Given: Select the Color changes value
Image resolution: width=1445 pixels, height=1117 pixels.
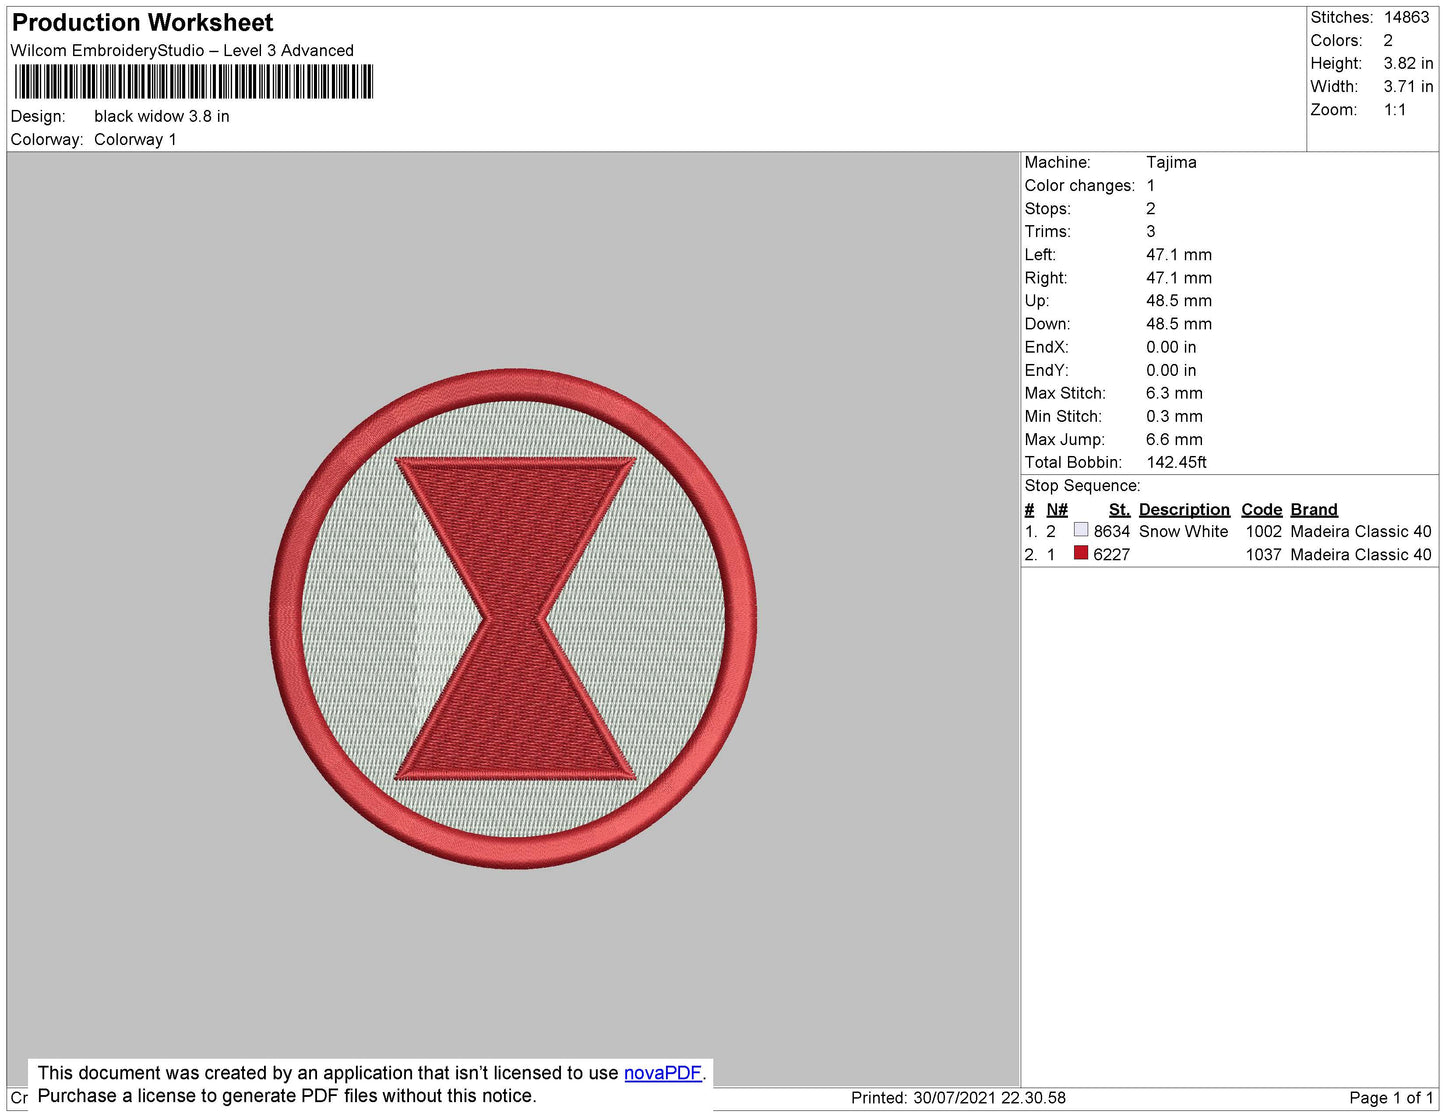Looking at the screenshot, I should pos(1151,186).
